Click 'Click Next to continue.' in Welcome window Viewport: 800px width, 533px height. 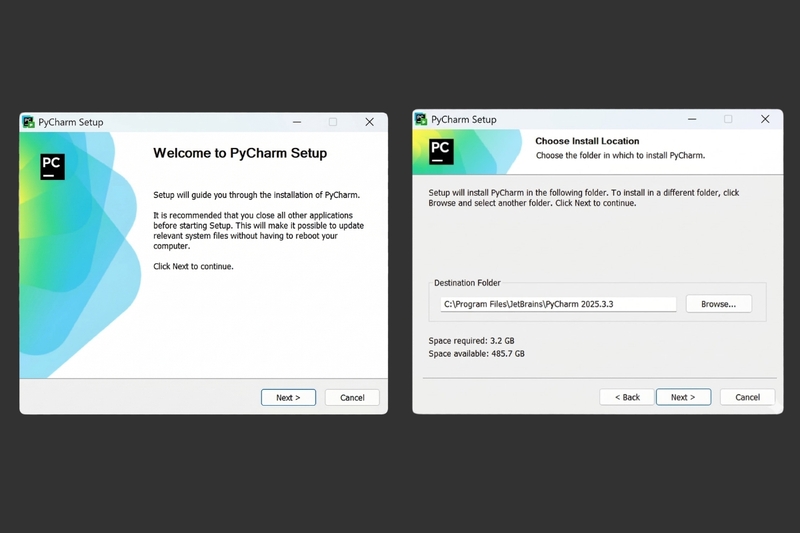tap(193, 266)
